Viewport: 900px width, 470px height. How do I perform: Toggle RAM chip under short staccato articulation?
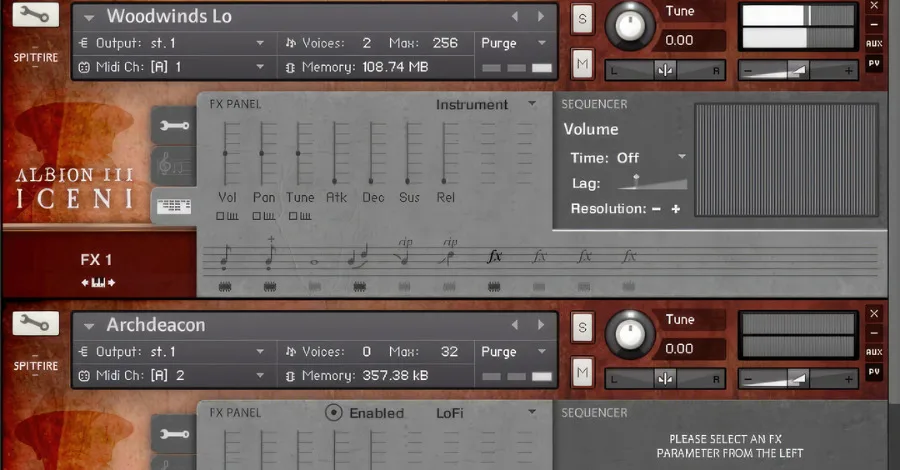[x=224, y=286]
